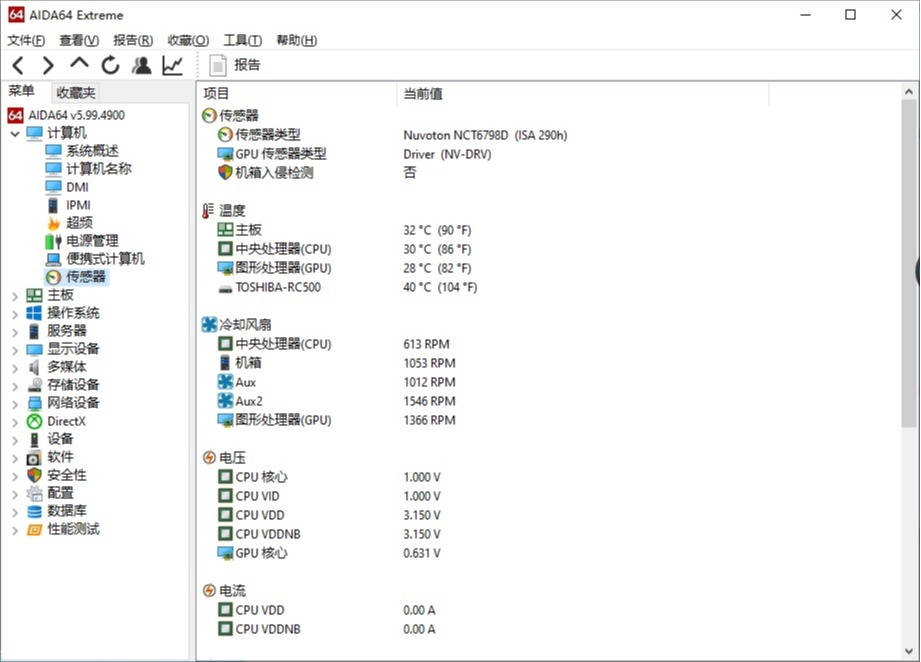Click the 设备 device icon
The height and width of the screenshot is (662, 921).
click(x=35, y=439)
